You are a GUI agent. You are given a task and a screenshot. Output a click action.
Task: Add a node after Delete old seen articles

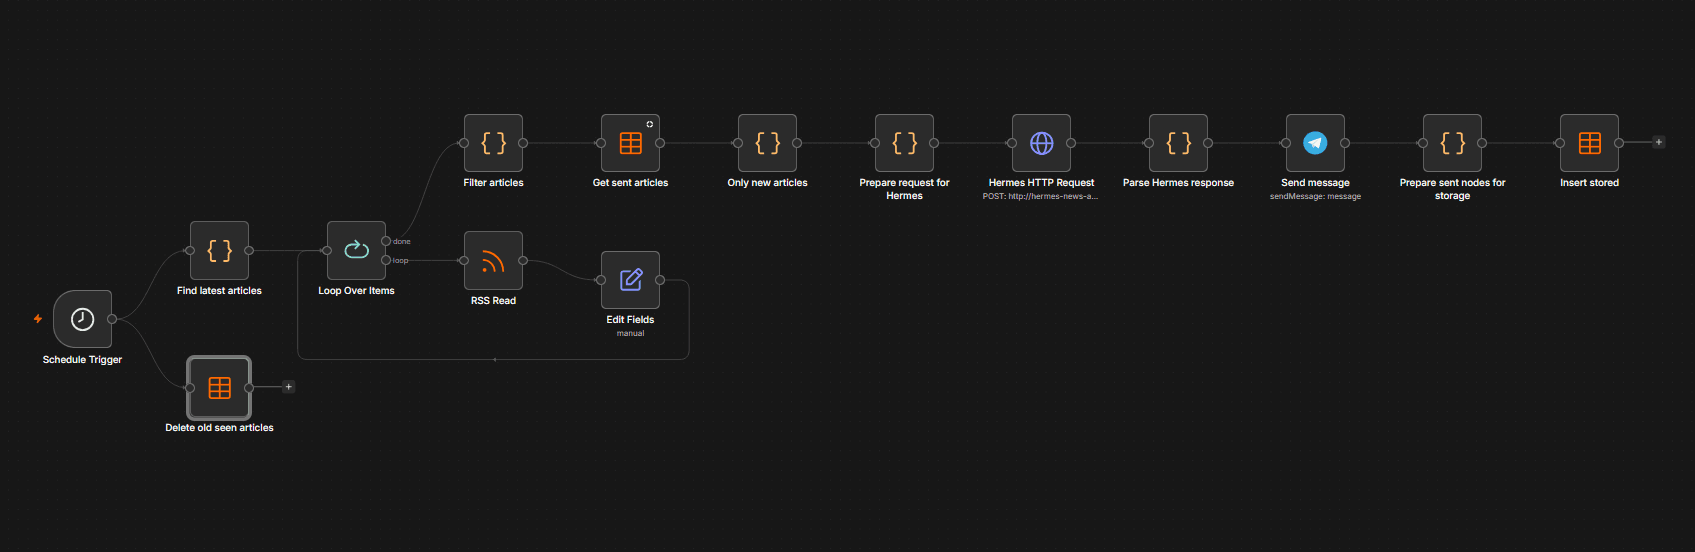tap(288, 386)
